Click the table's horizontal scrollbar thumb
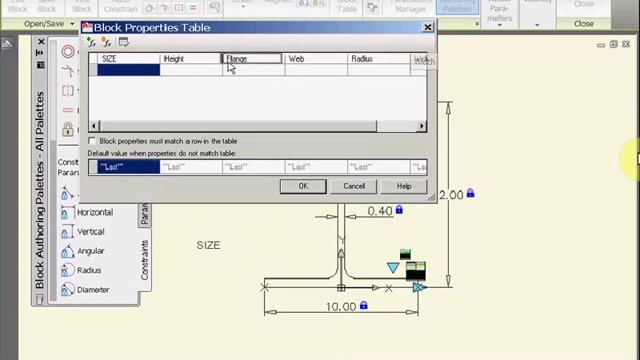The width and height of the screenshot is (640, 360). 238,126
